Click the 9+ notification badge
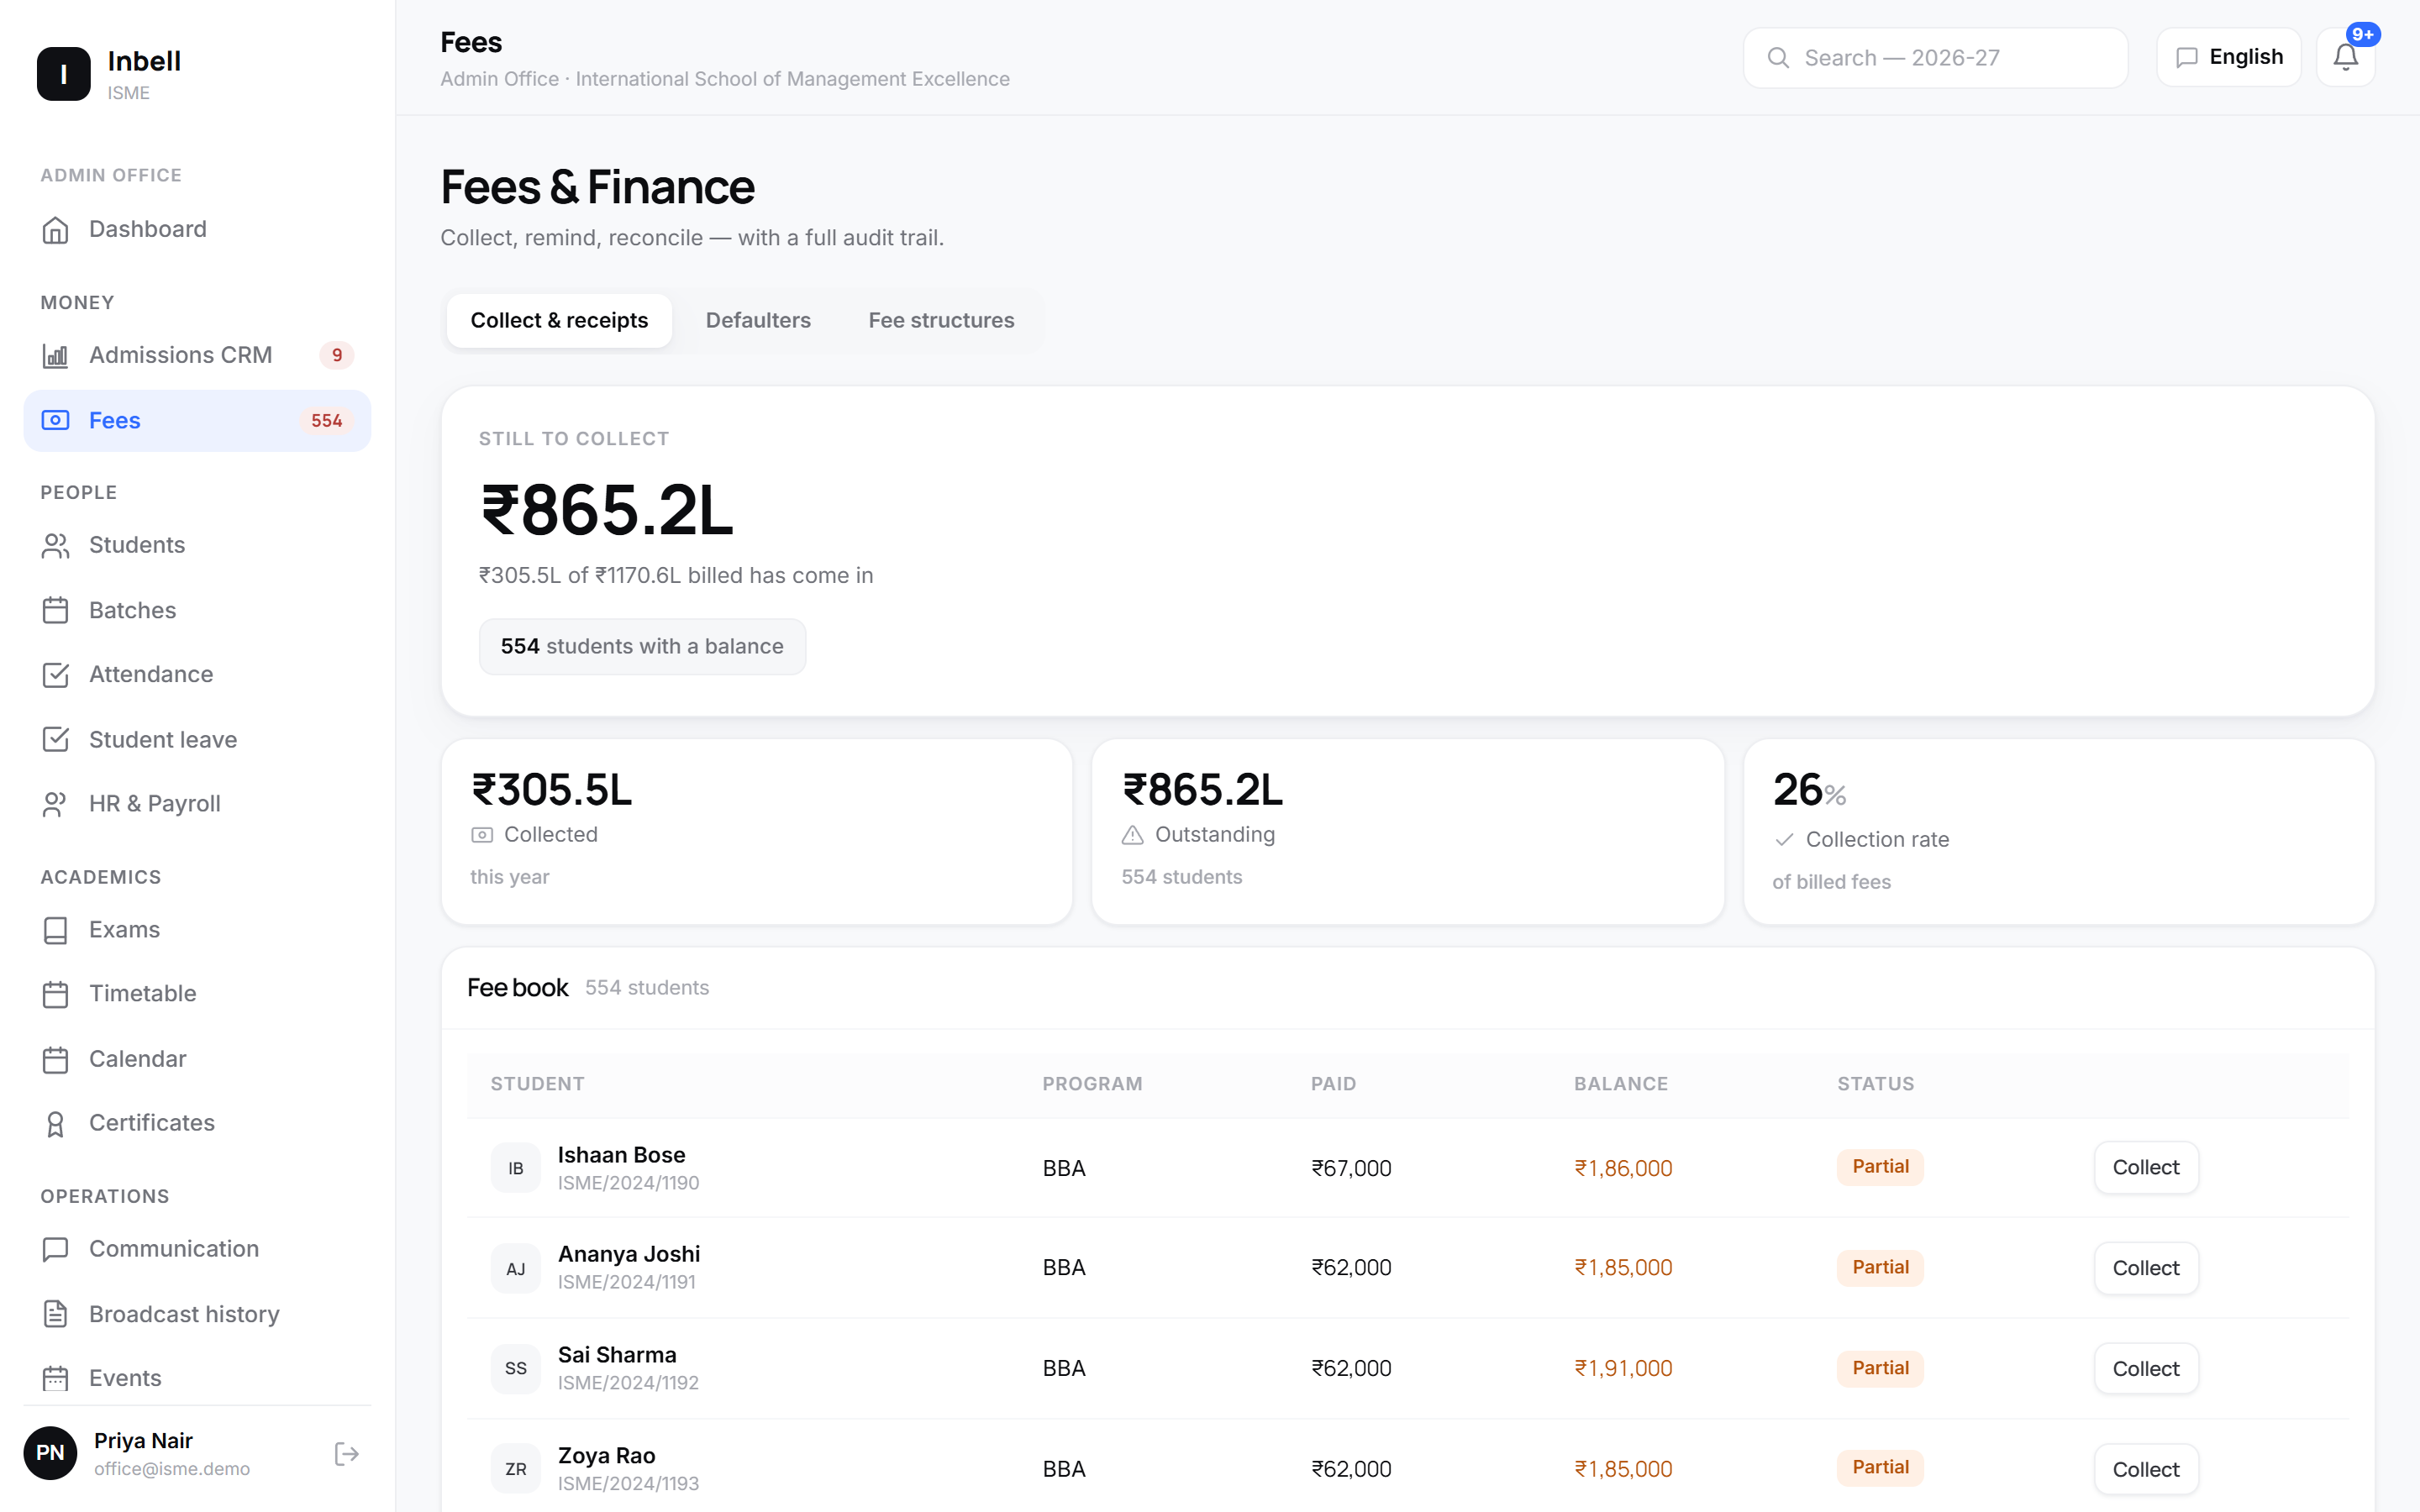This screenshot has height=1512, width=2420. coord(2363,35)
